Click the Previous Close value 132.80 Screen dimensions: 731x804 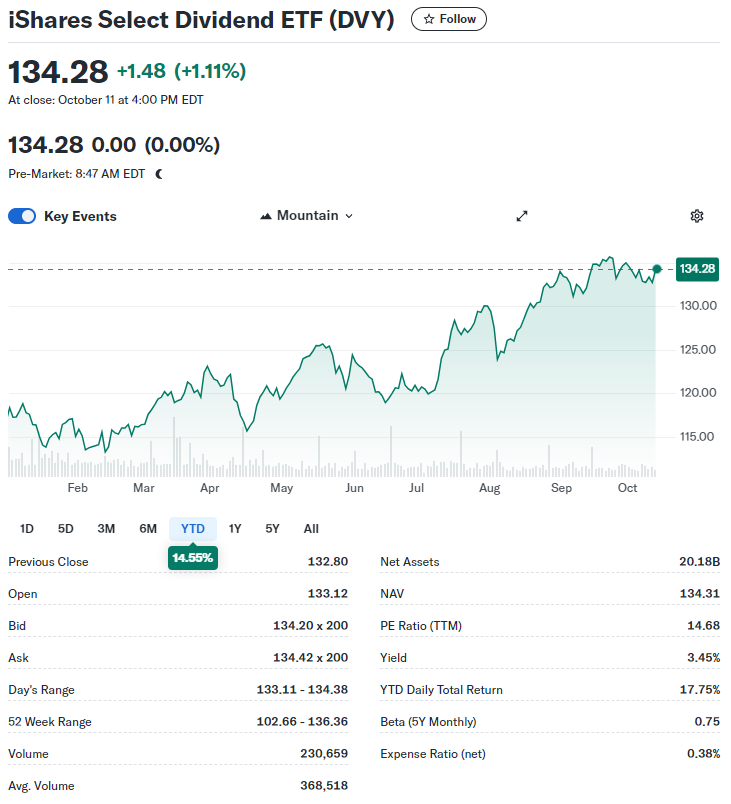[328, 561]
